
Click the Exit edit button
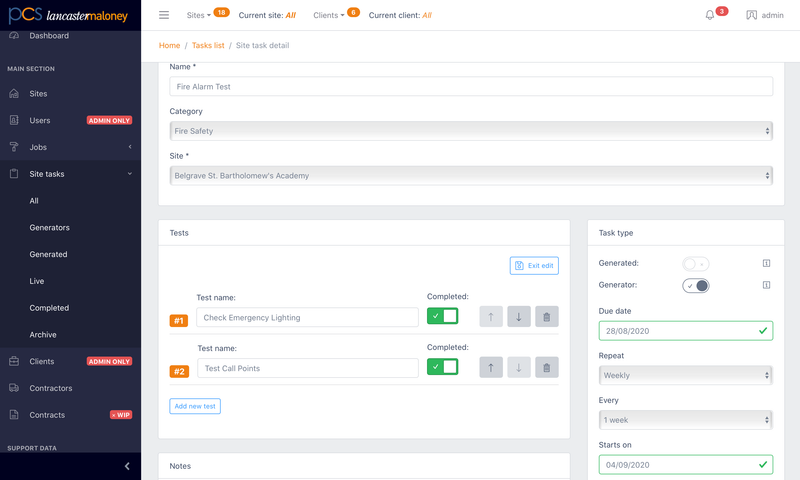pyautogui.click(x=534, y=266)
